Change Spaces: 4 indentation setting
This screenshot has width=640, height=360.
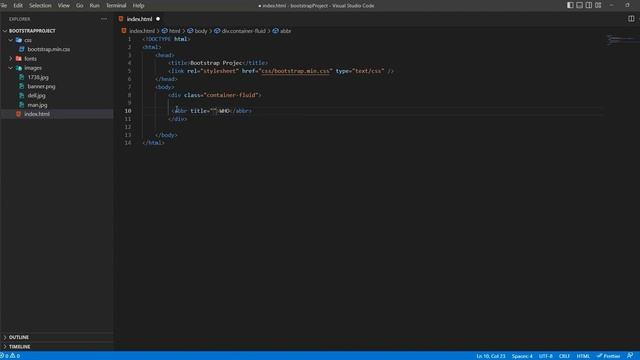(x=522, y=356)
